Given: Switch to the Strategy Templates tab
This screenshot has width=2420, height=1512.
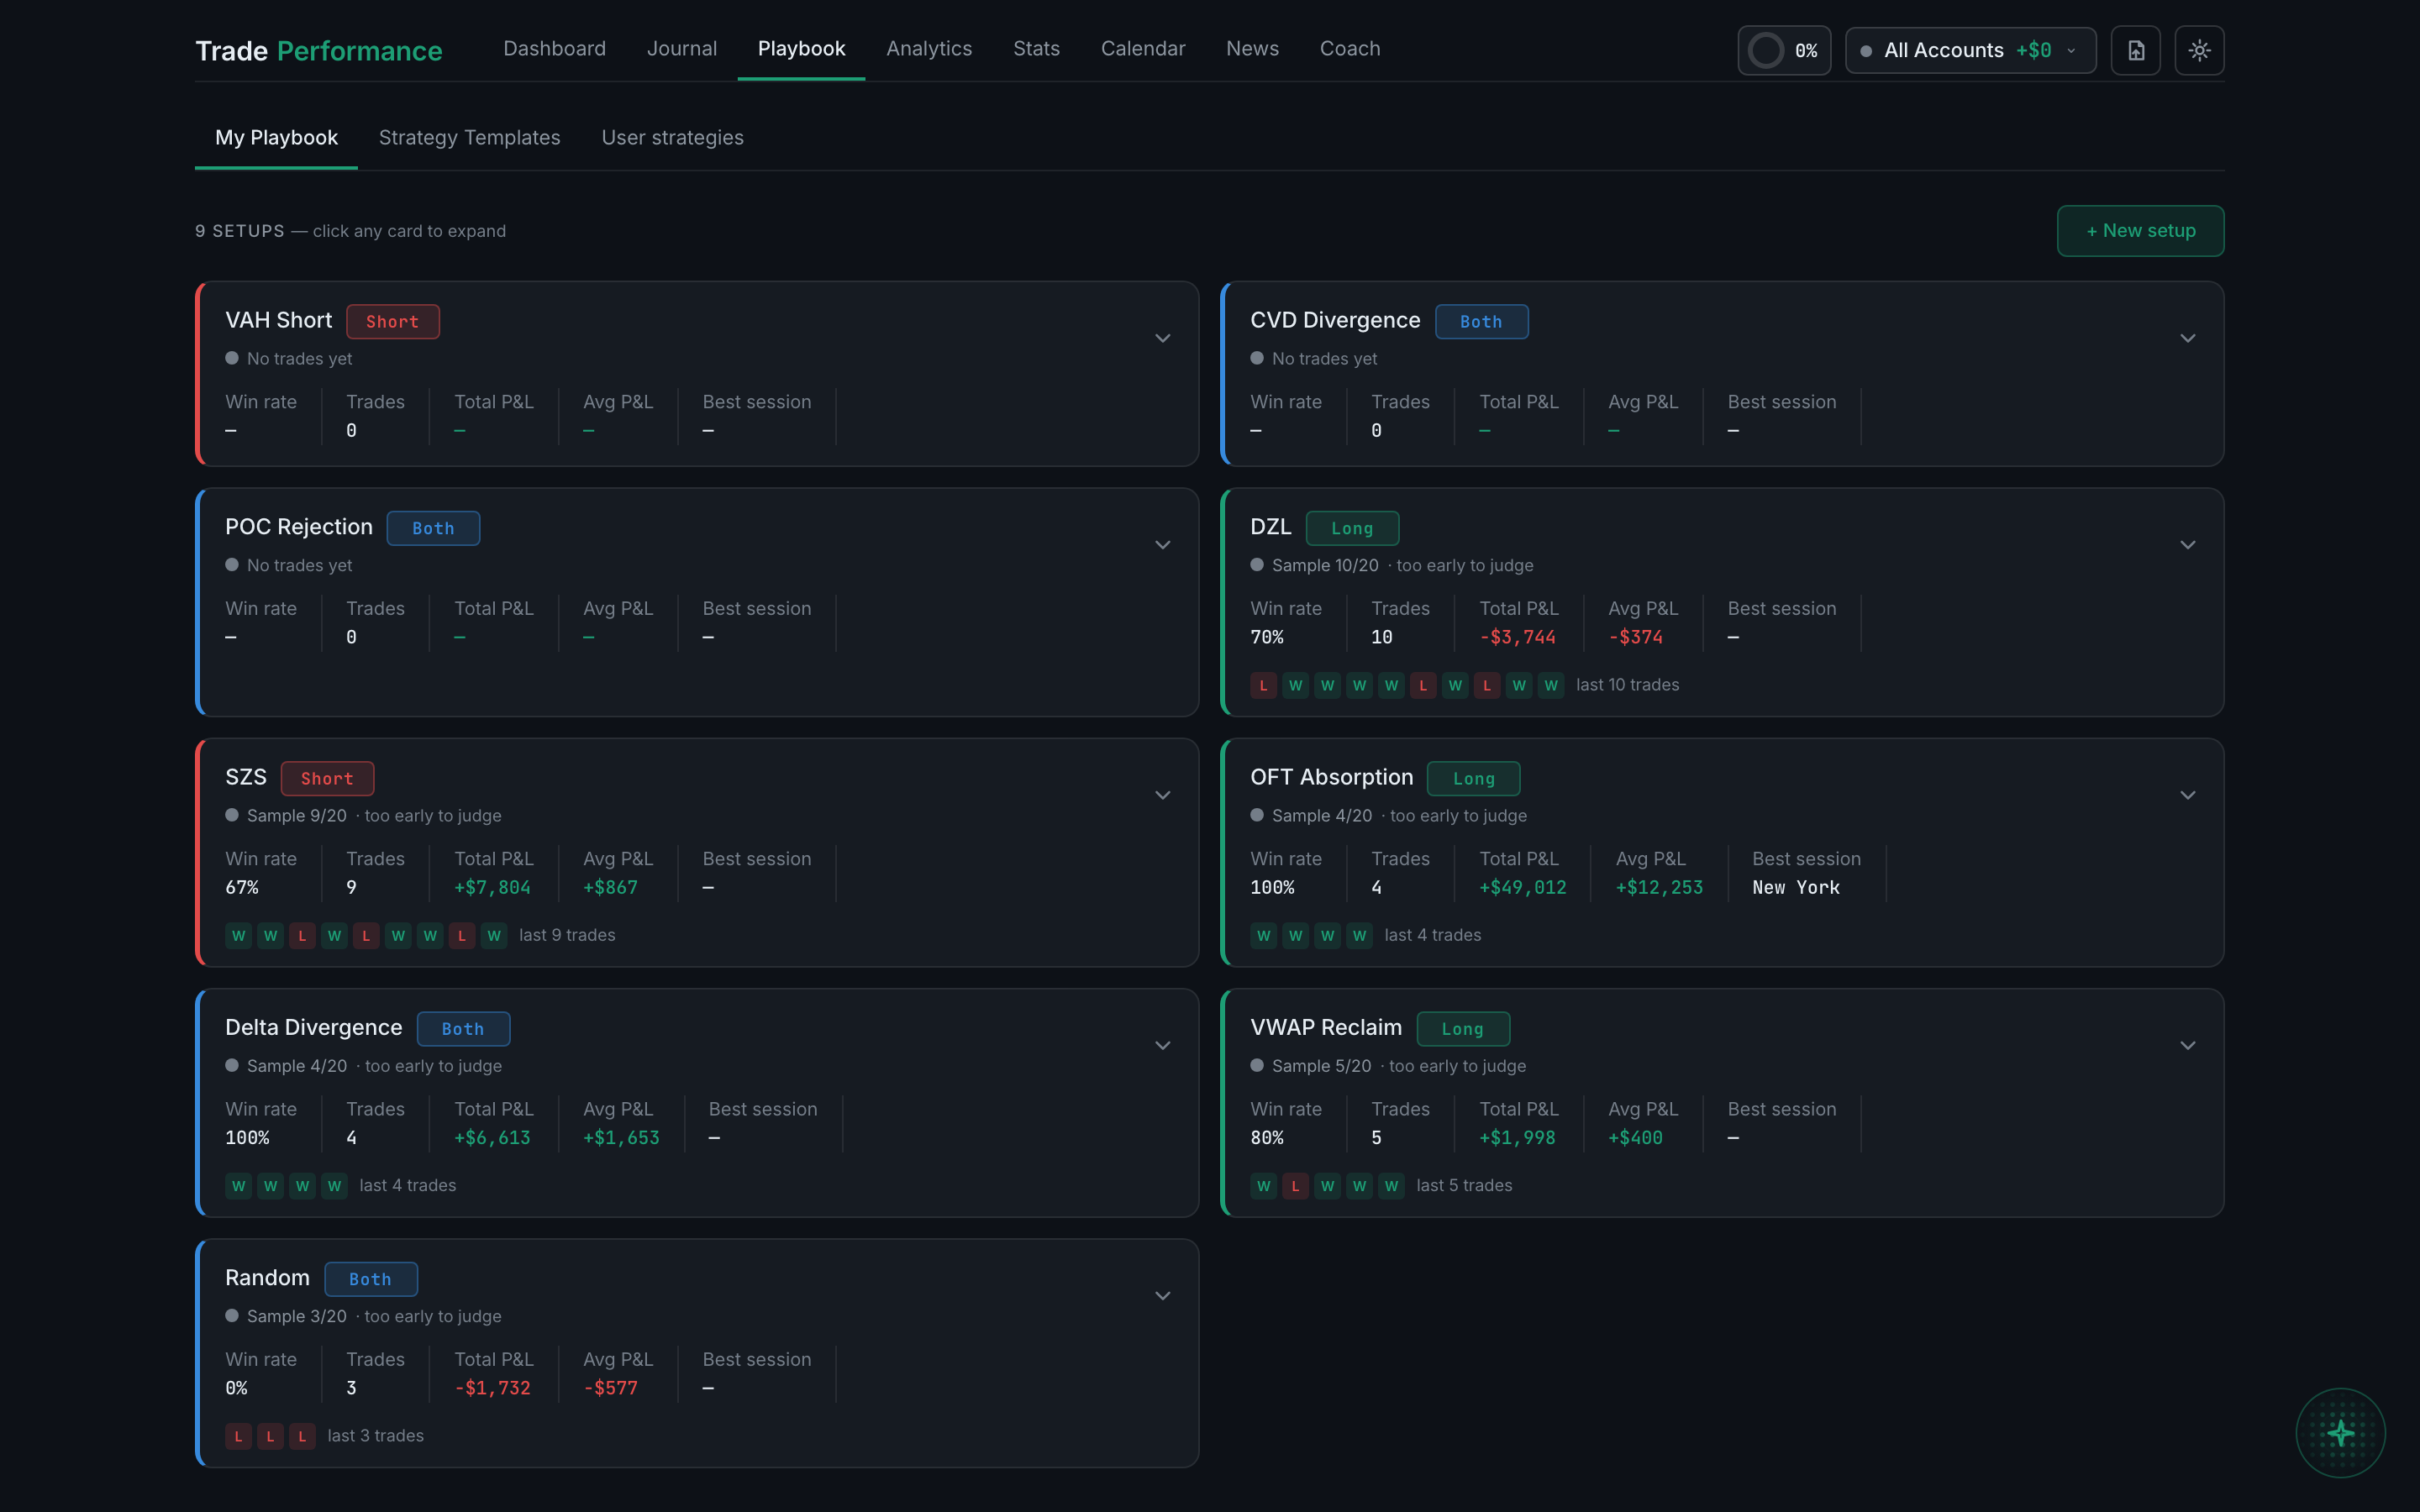Looking at the screenshot, I should [x=469, y=137].
